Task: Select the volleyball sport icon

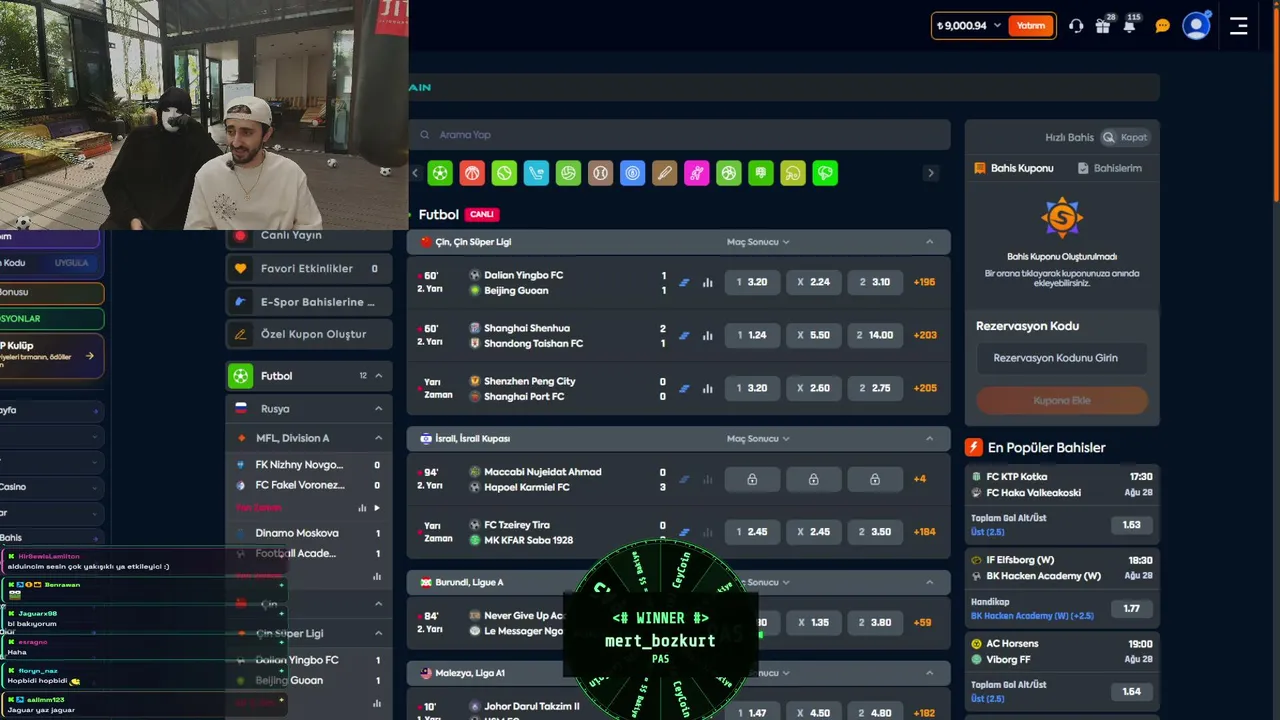Action: [x=568, y=173]
